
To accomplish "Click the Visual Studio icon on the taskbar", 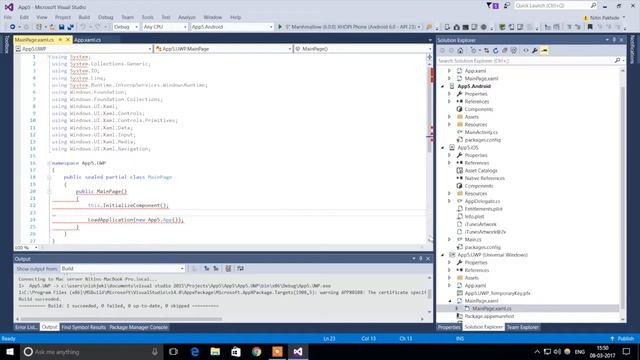I will pos(298,351).
